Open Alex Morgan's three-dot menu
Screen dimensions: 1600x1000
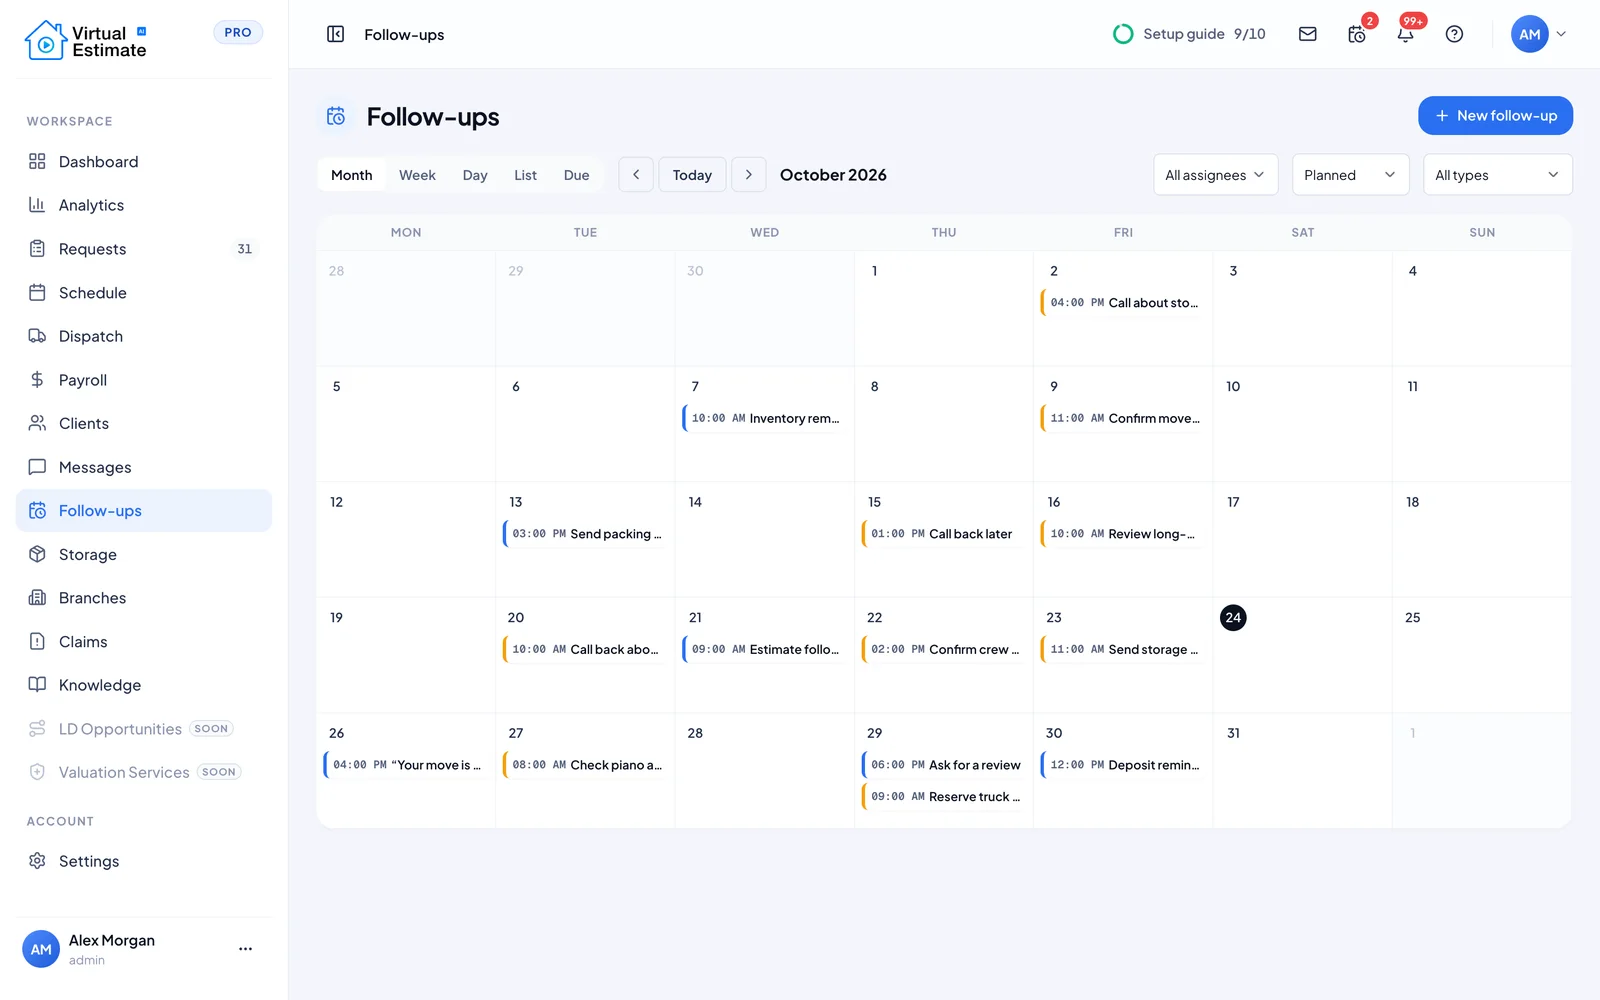coord(245,949)
